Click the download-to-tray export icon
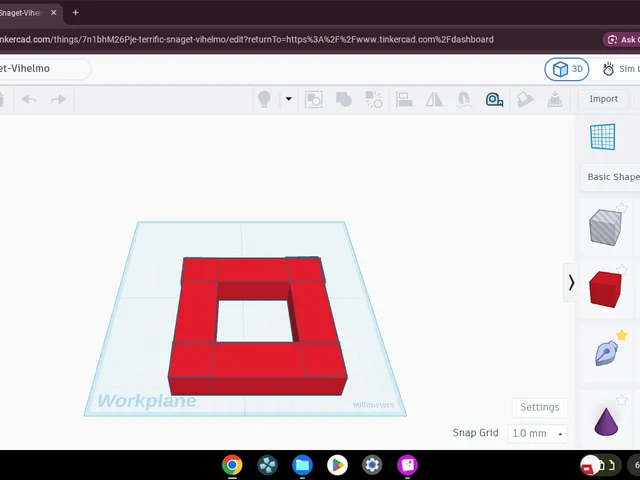 (x=555, y=99)
